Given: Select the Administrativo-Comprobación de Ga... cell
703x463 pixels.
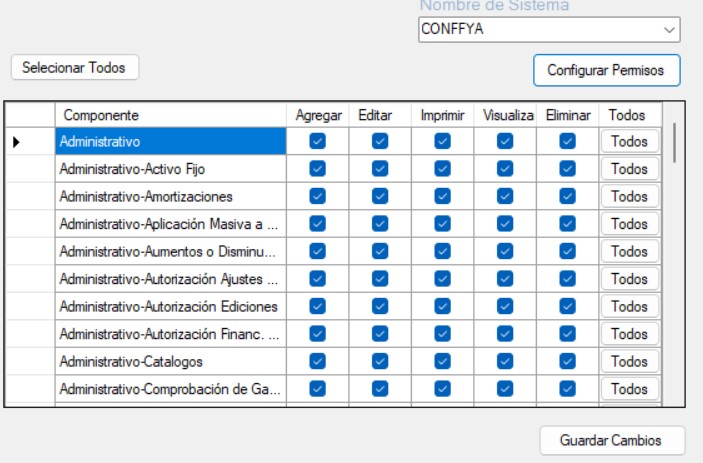Looking at the screenshot, I should click(x=171, y=389).
